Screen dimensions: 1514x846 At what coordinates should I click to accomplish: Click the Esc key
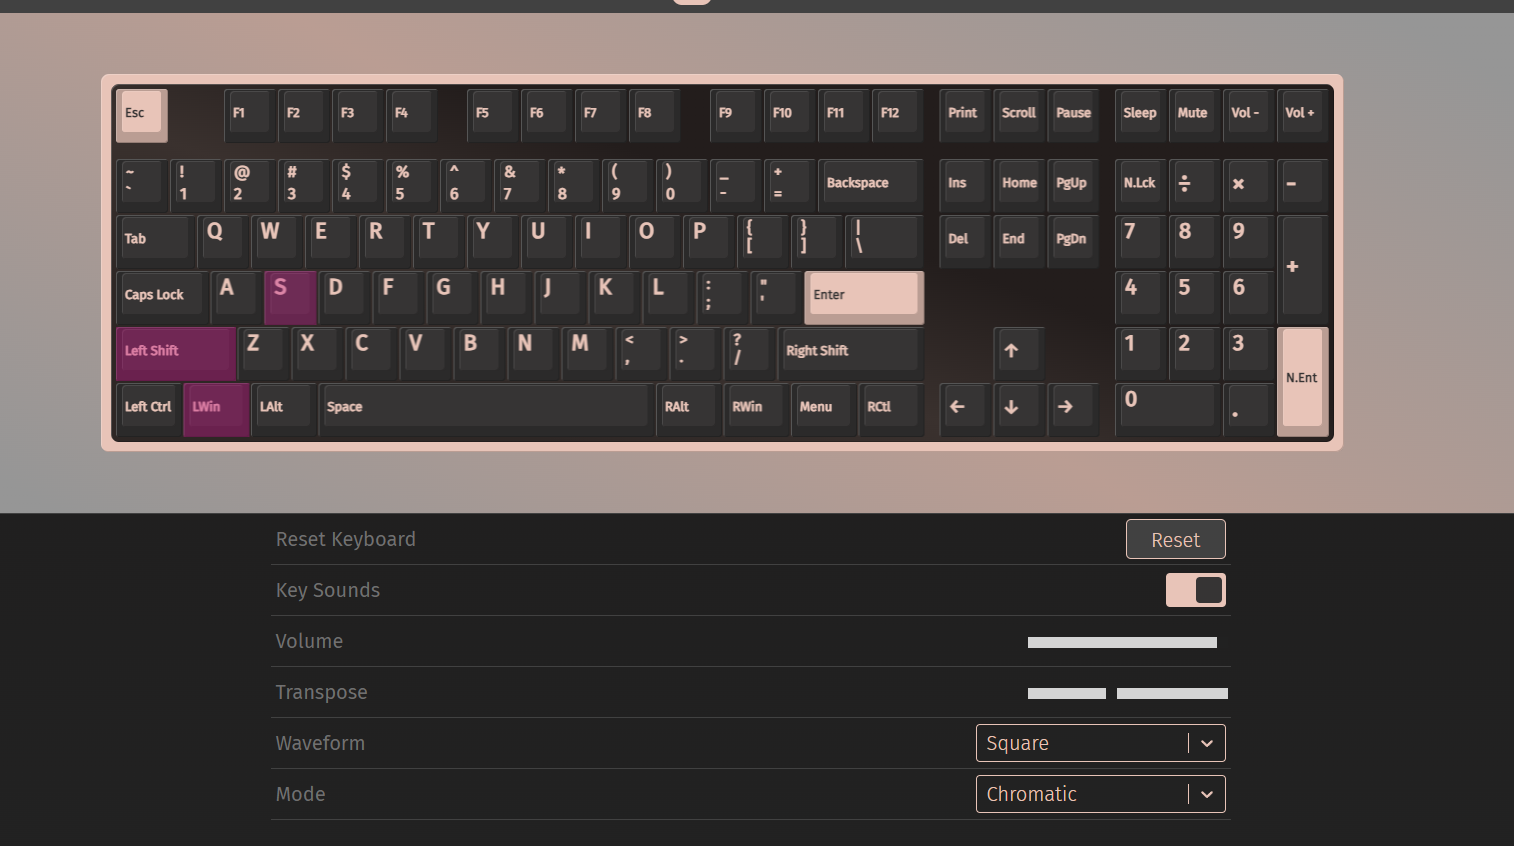tap(142, 115)
